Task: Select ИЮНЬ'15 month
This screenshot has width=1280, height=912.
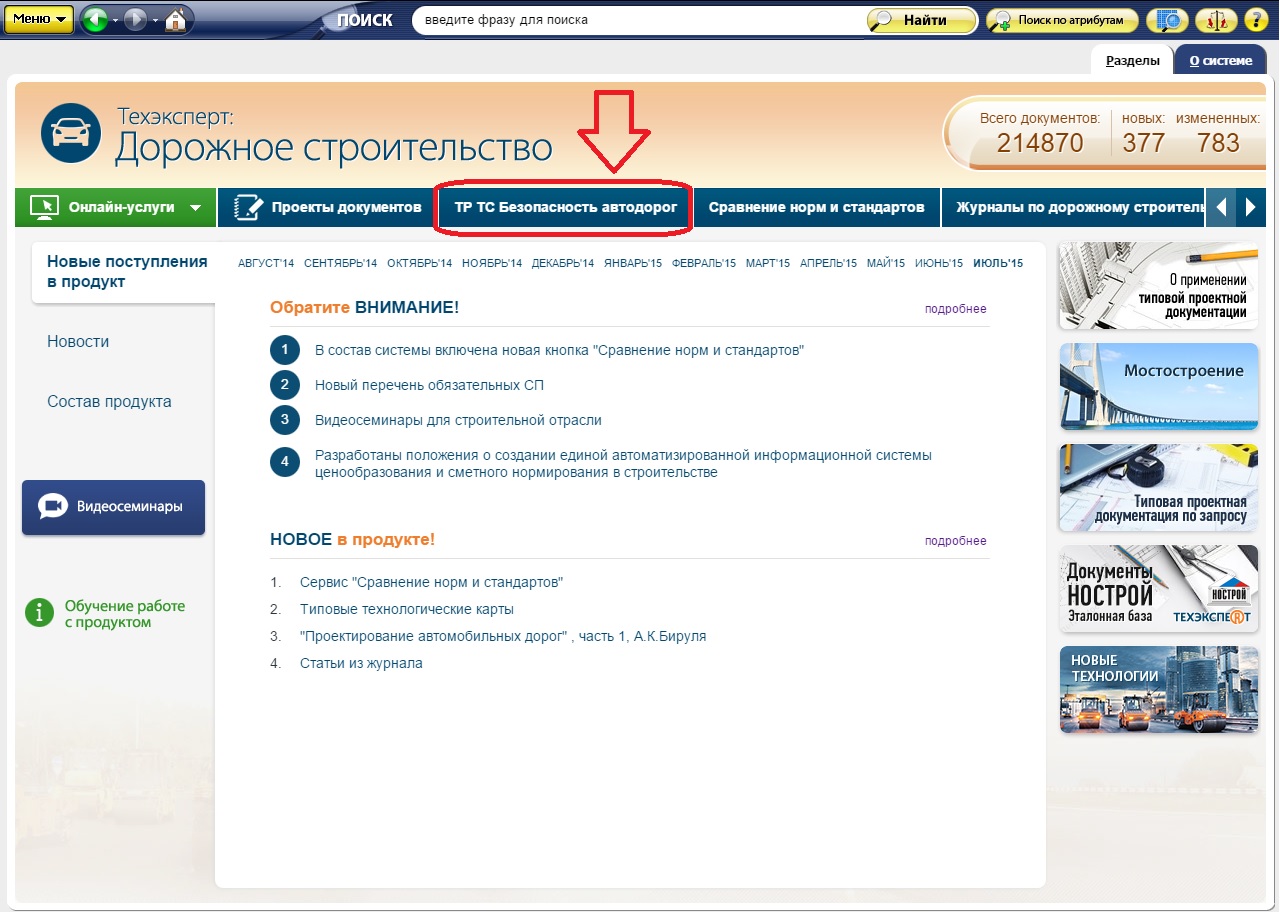Action: click(940, 263)
